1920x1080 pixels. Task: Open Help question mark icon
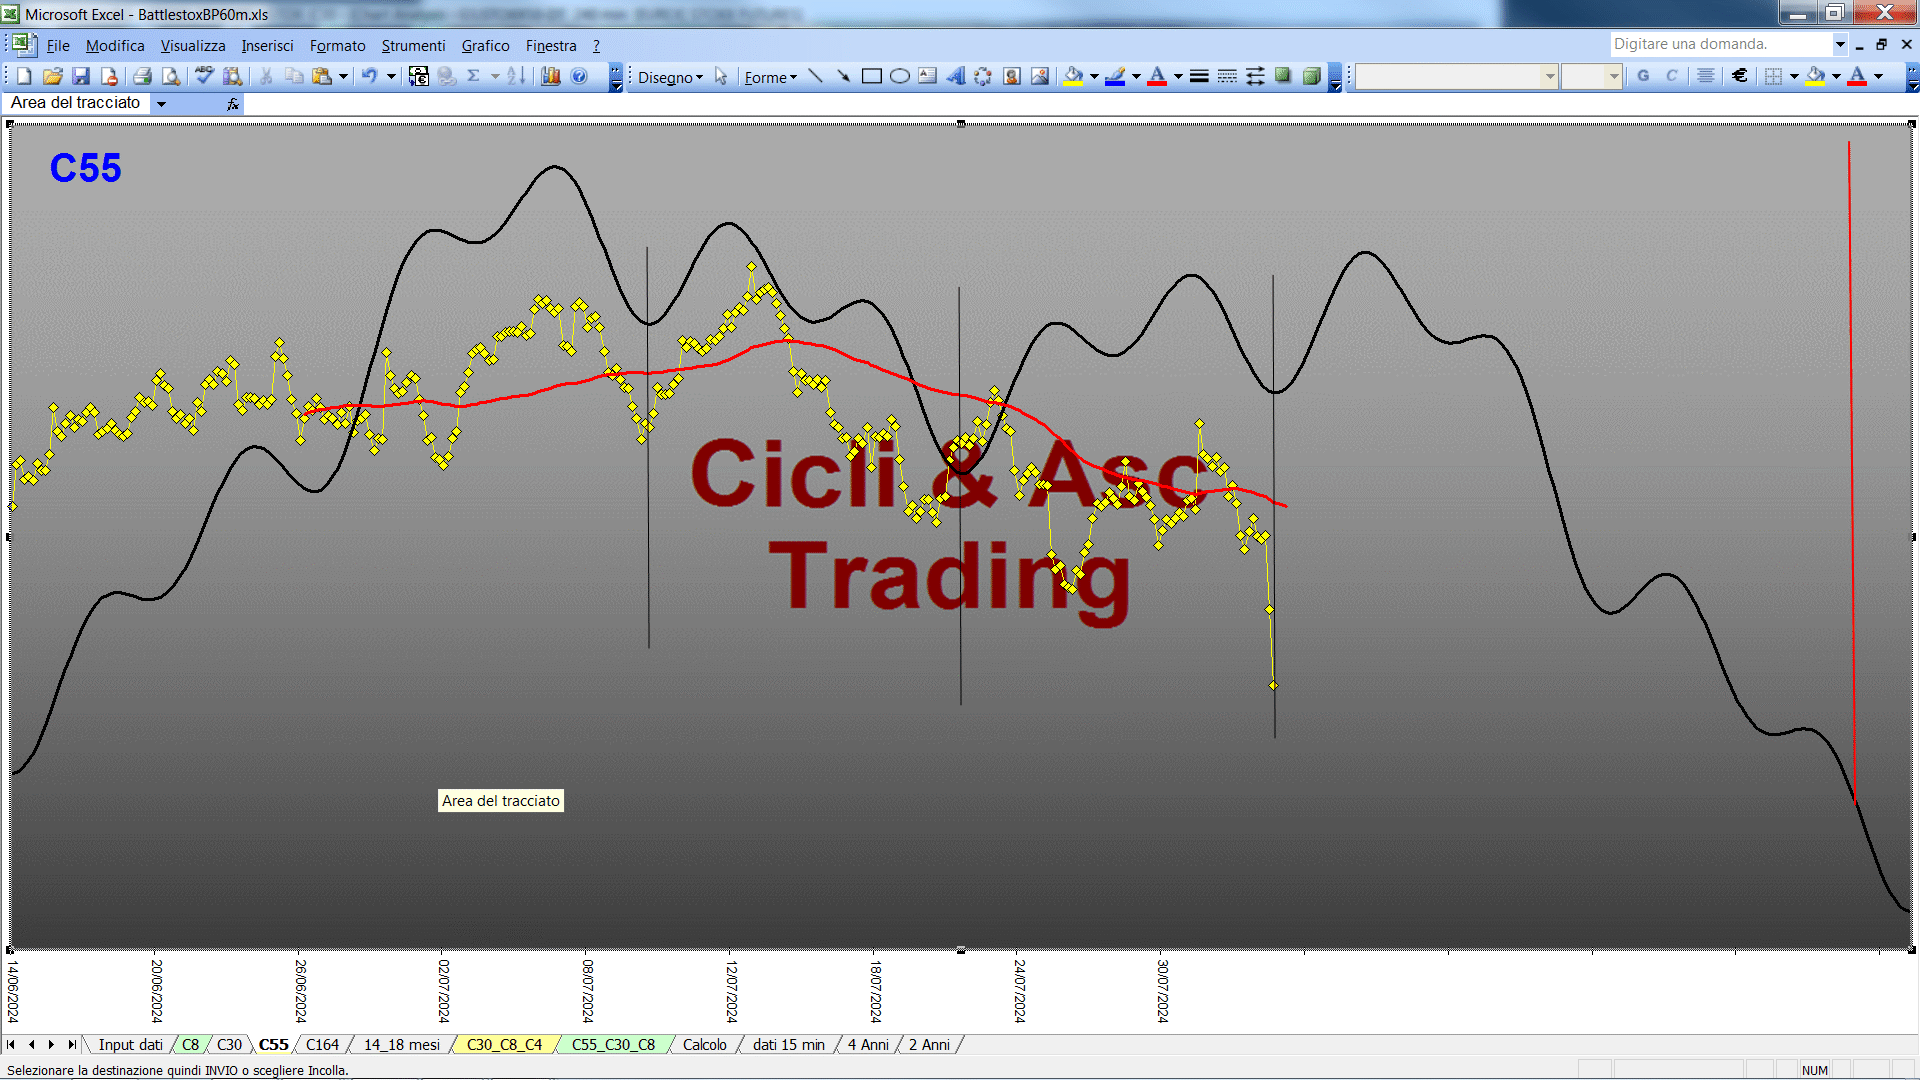coord(579,76)
